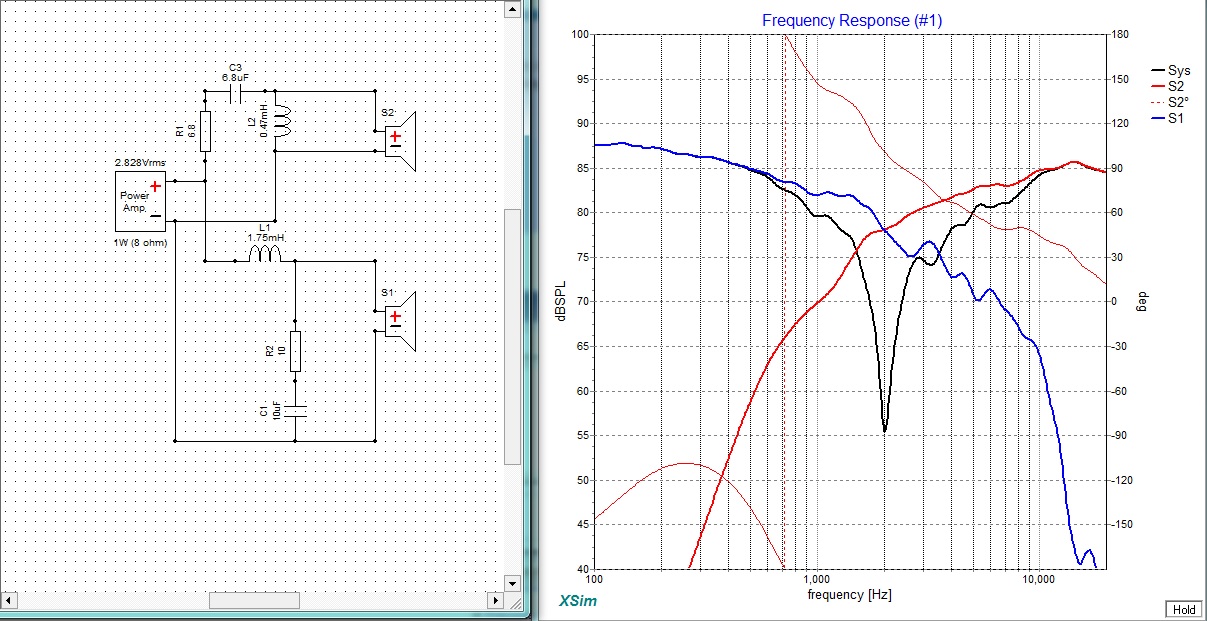
Task: Select capacitor C3 symbol
Action: point(237,94)
